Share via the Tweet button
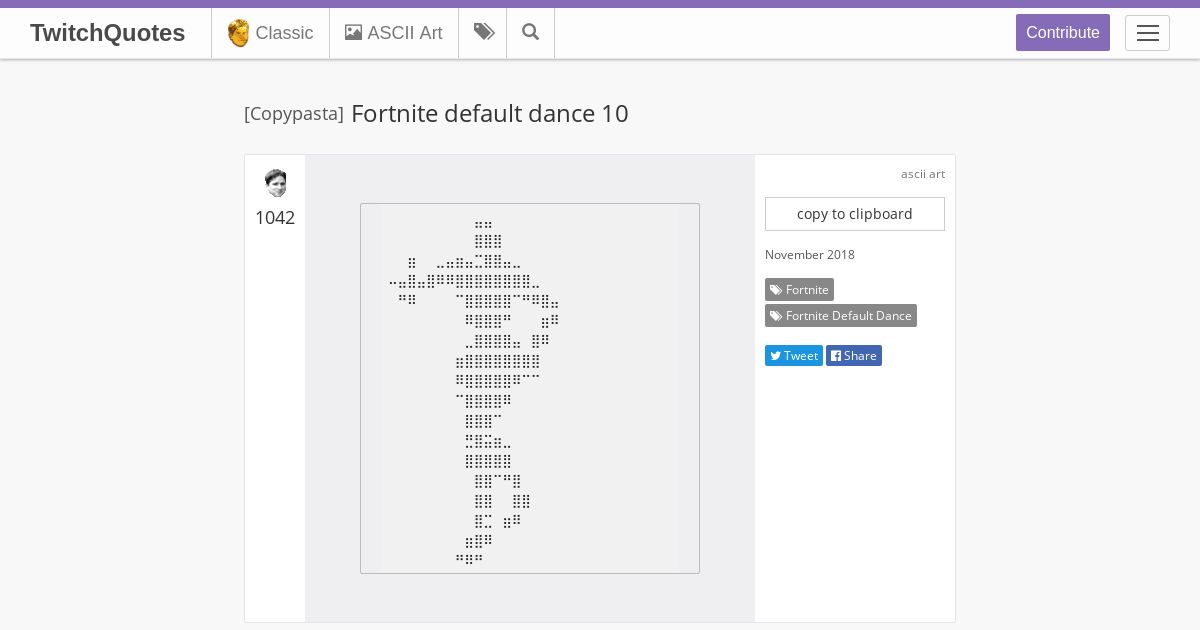1200x630 pixels. [x=794, y=356]
